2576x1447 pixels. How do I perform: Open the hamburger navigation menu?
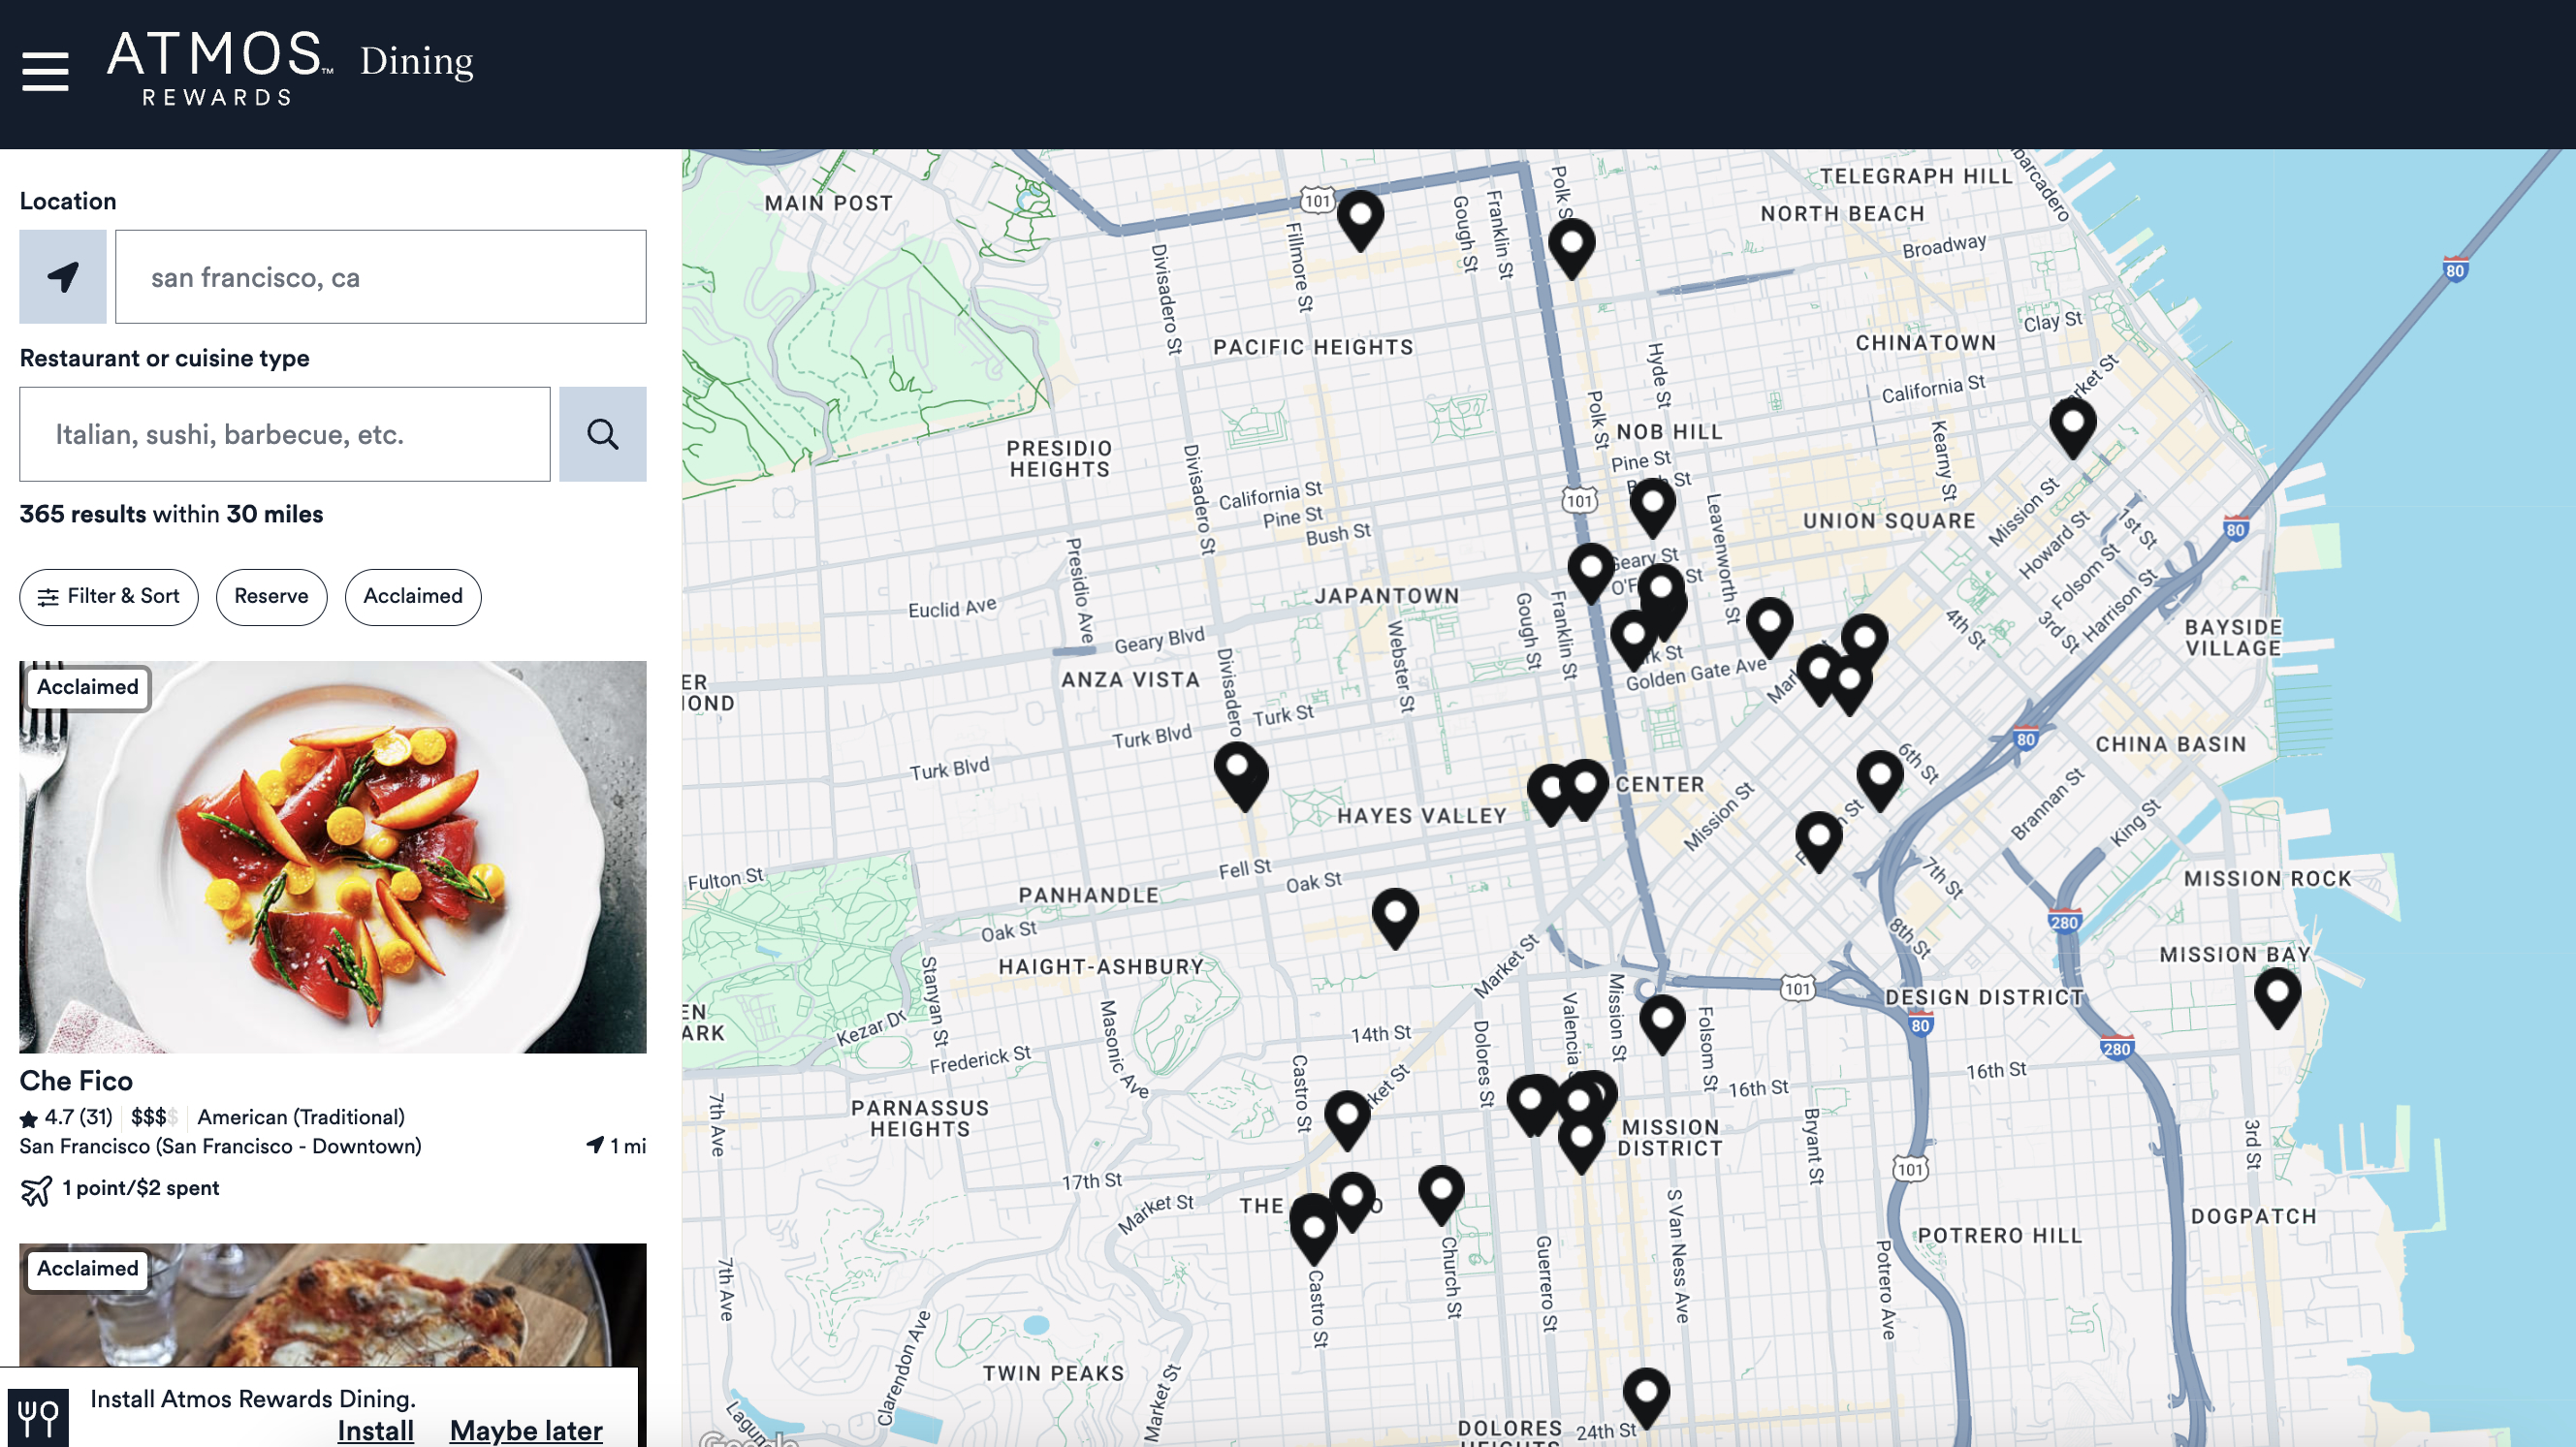coord(45,72)
